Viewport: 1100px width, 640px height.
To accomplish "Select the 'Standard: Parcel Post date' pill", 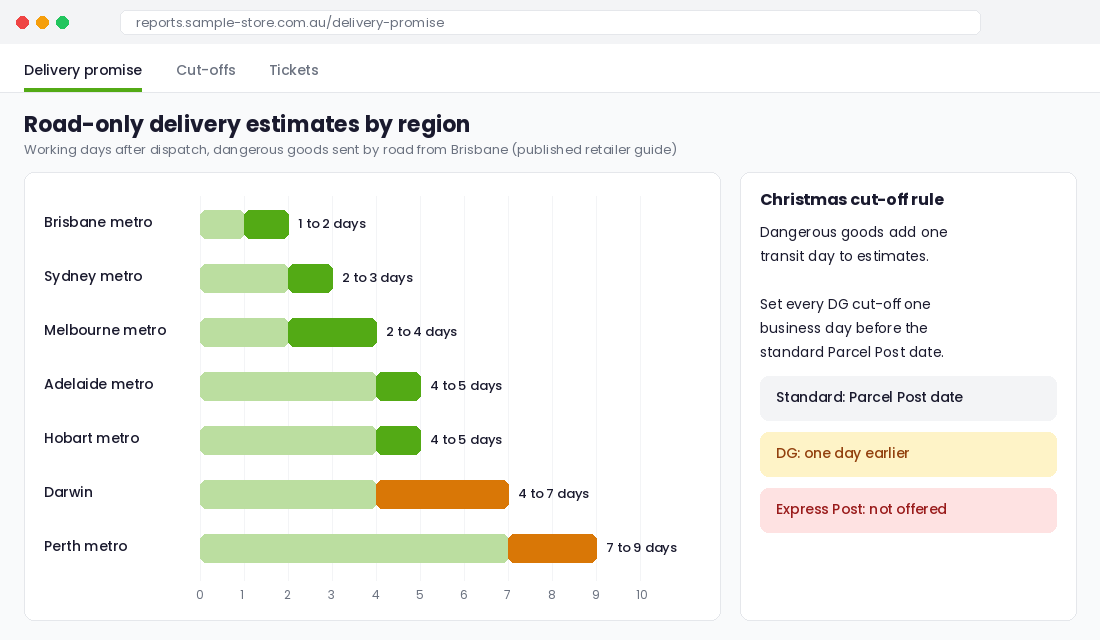I will tap(908, 398).
